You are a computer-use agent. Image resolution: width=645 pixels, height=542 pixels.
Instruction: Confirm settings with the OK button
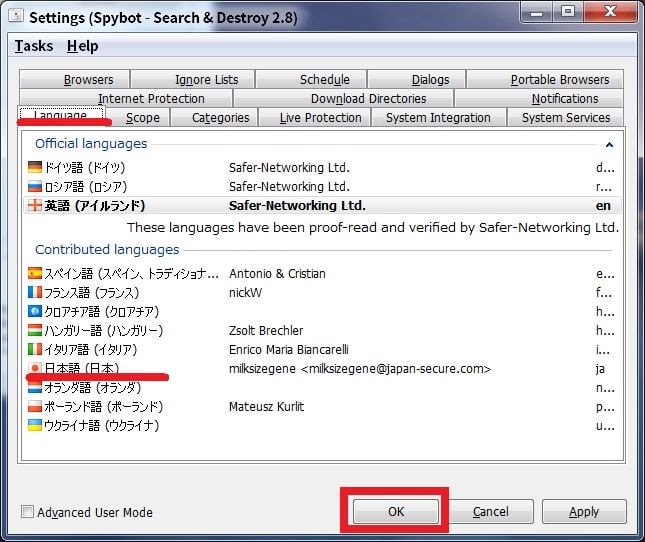pyautogui.click(x=396, y=511)
